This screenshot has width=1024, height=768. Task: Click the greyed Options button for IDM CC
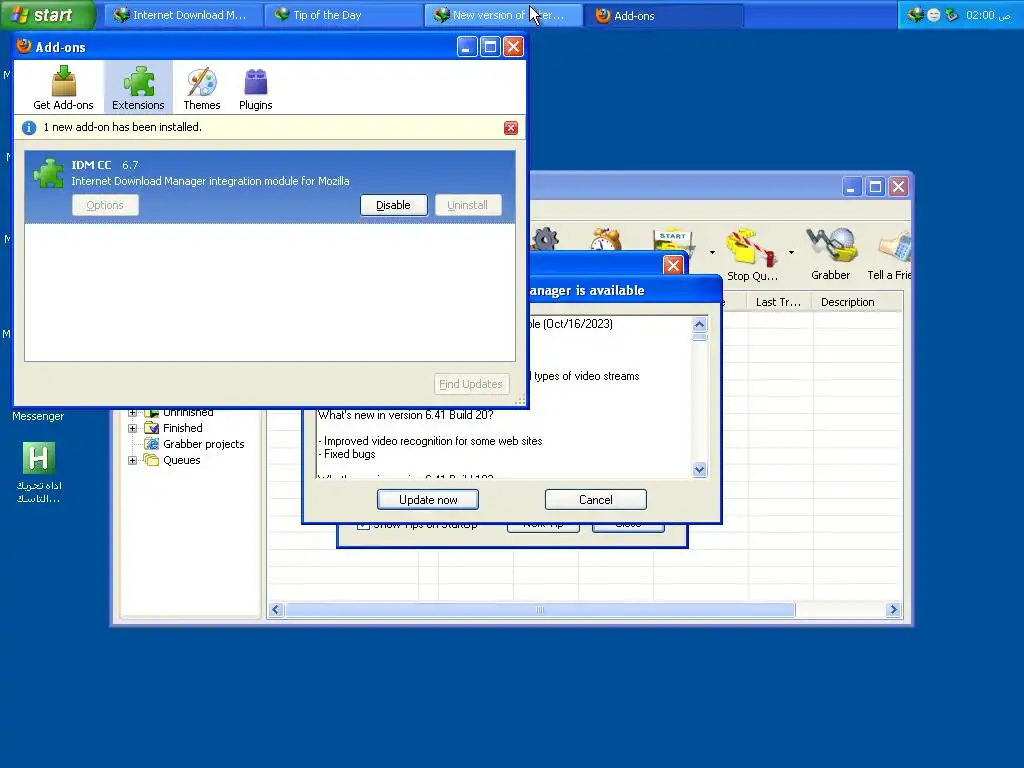pos(105,205)
